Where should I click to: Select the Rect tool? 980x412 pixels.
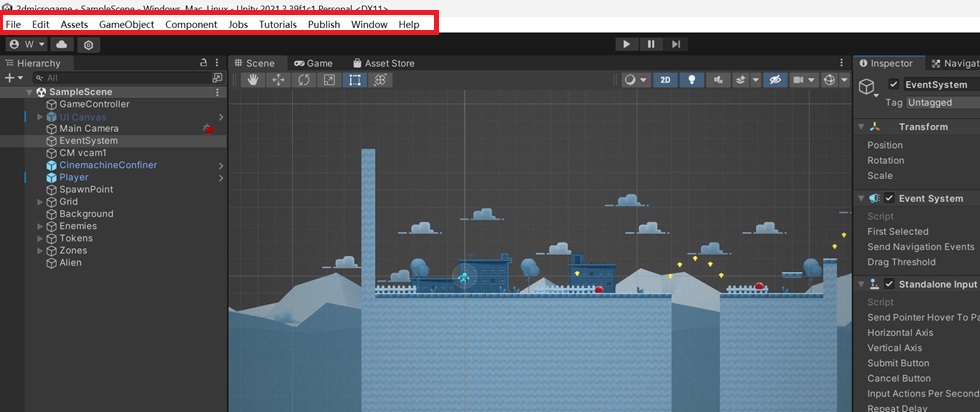pos(354,80)
